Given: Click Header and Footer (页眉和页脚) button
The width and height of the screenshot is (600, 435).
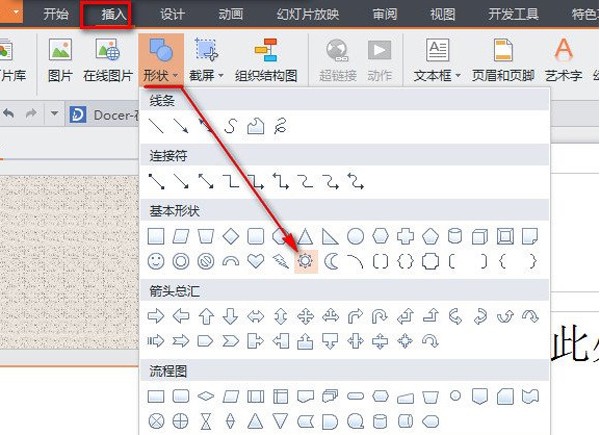Looking at the screenshot, I should [x=505, y=60].
